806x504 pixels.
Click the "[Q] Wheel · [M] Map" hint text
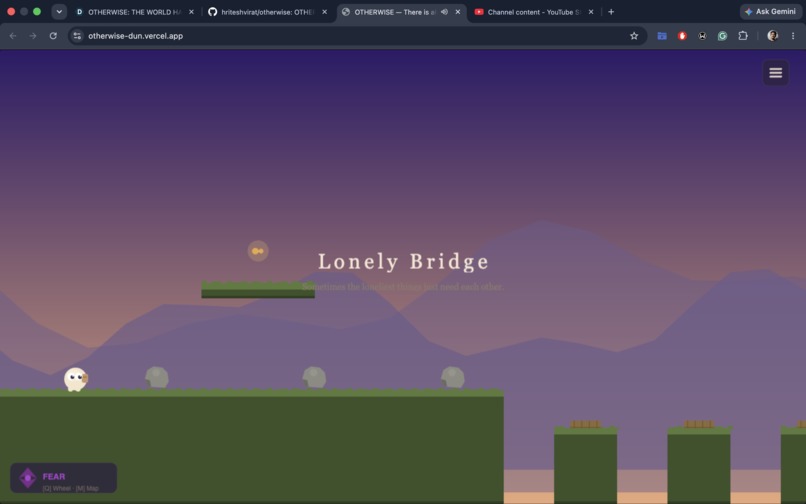tap(70, 488)
